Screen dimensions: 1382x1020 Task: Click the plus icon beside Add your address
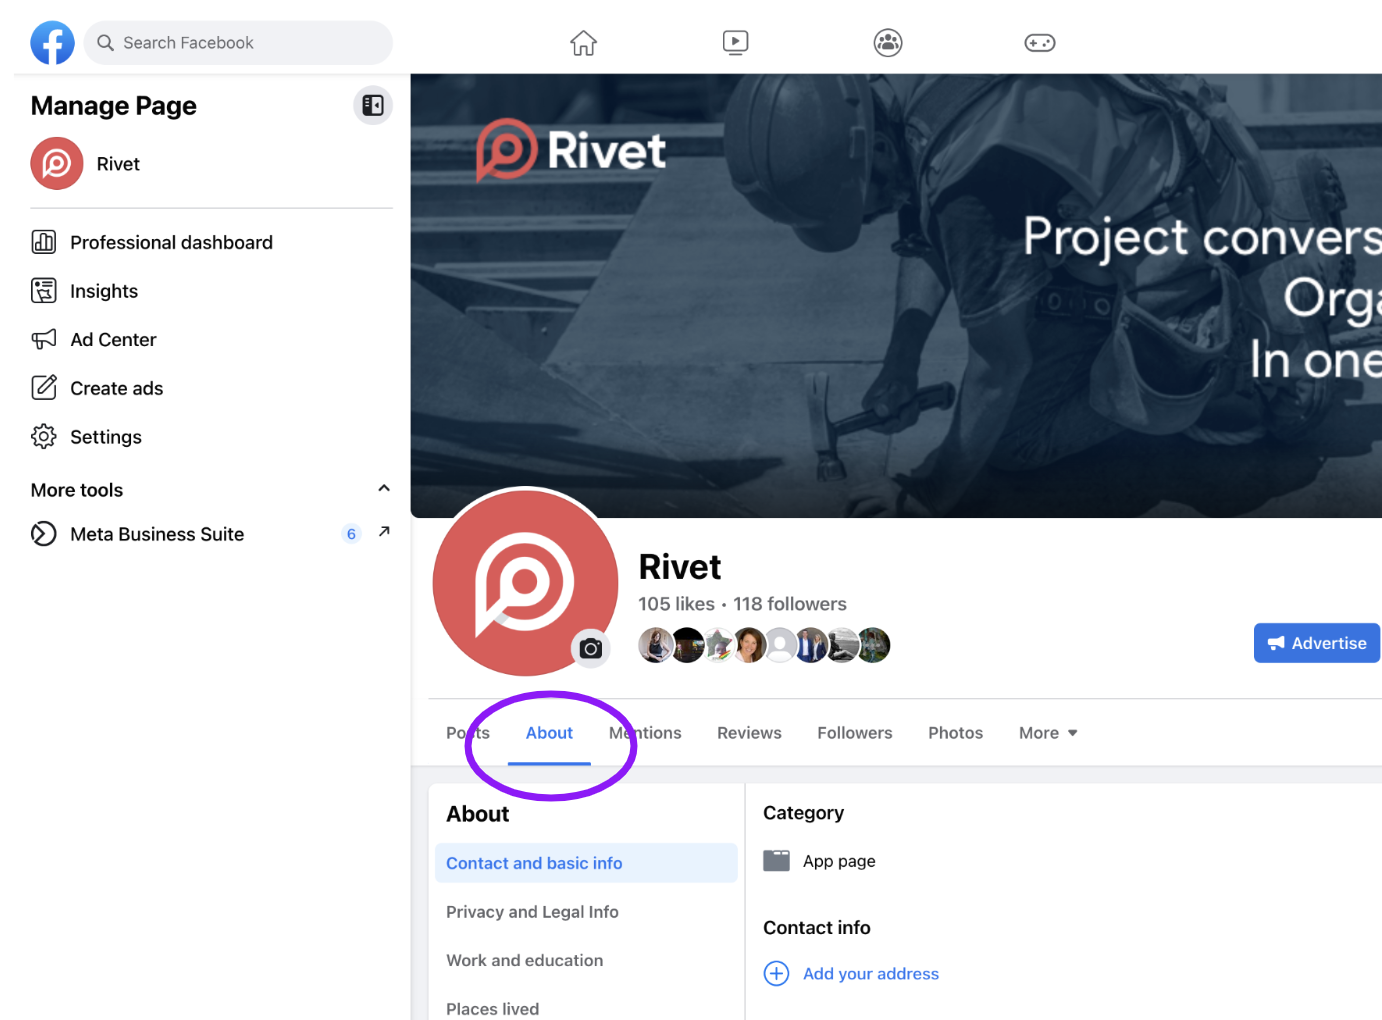[777, 973]
